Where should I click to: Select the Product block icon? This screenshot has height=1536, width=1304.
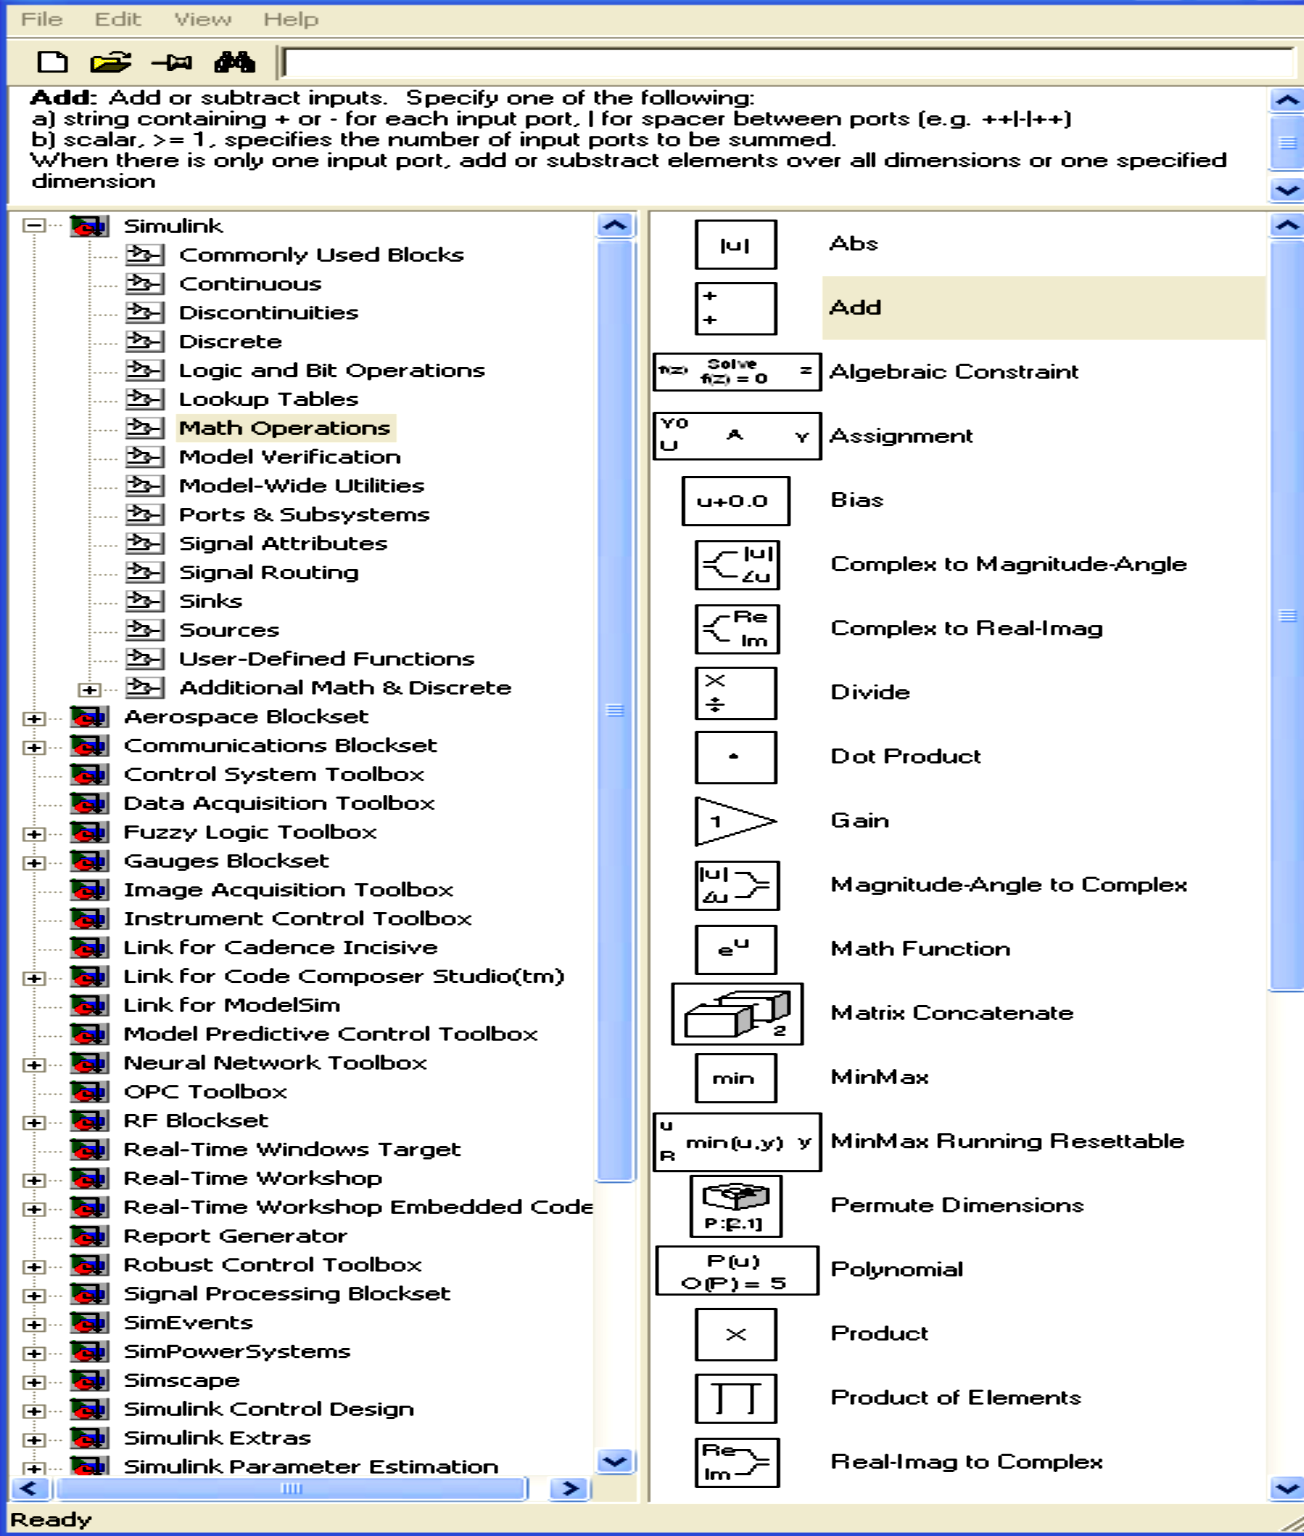(x=735, y=1334)
